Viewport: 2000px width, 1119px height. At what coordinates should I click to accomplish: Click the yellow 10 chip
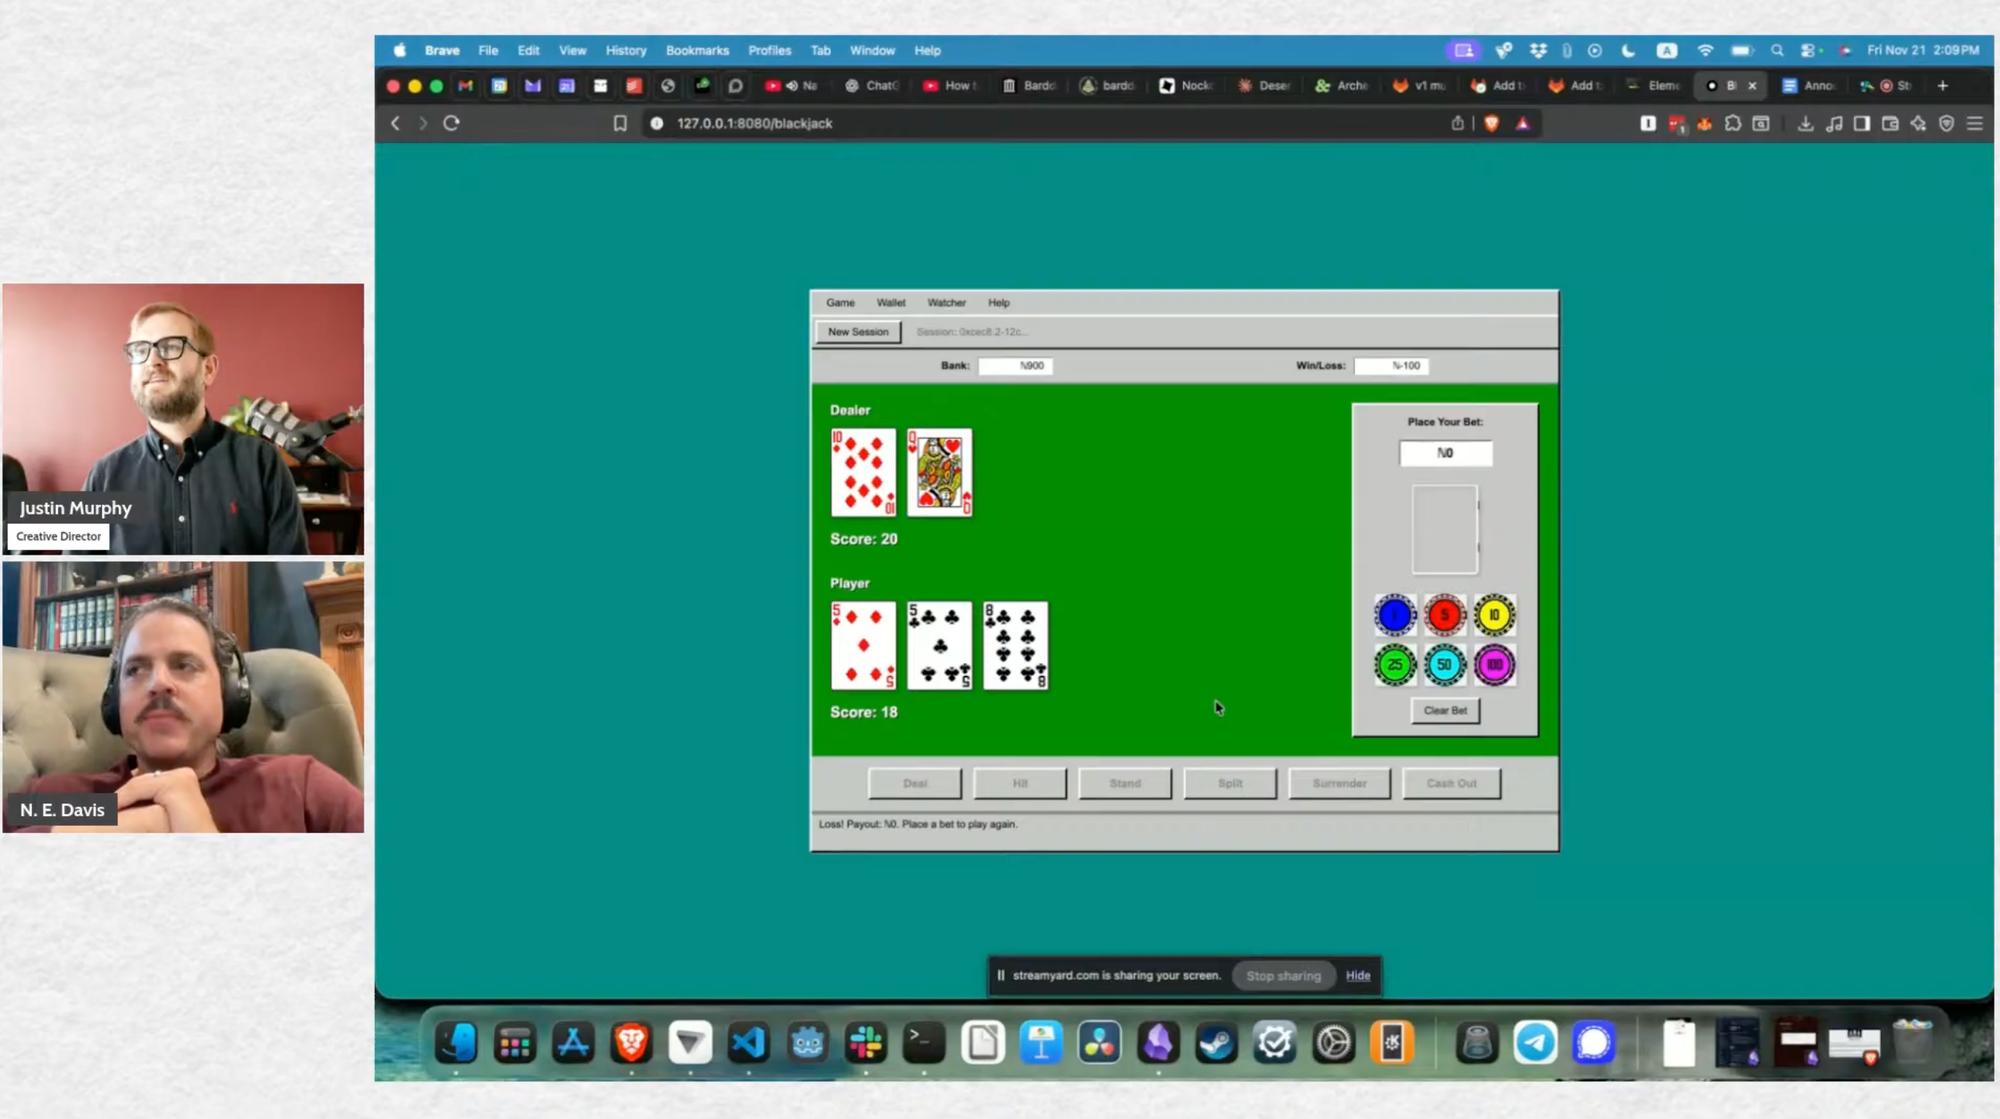tap(1494, 615)
